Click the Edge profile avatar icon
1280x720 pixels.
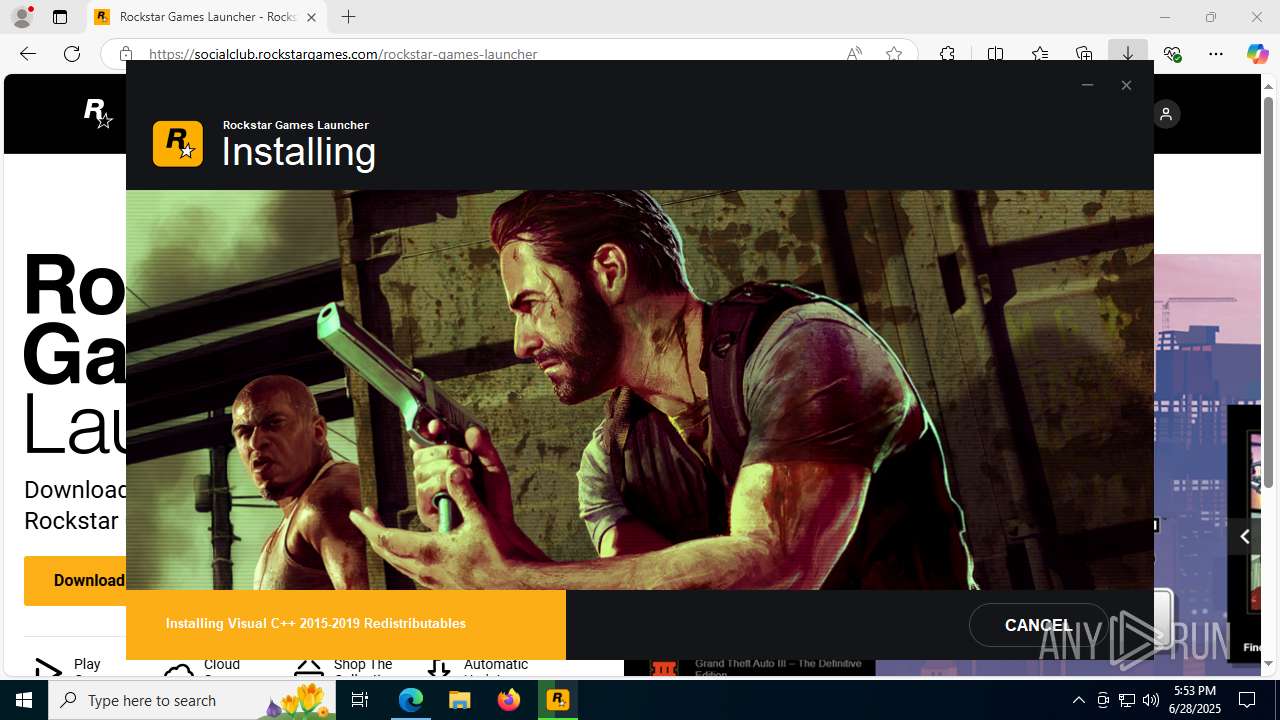pyautogui.click(x=21, y=17)
